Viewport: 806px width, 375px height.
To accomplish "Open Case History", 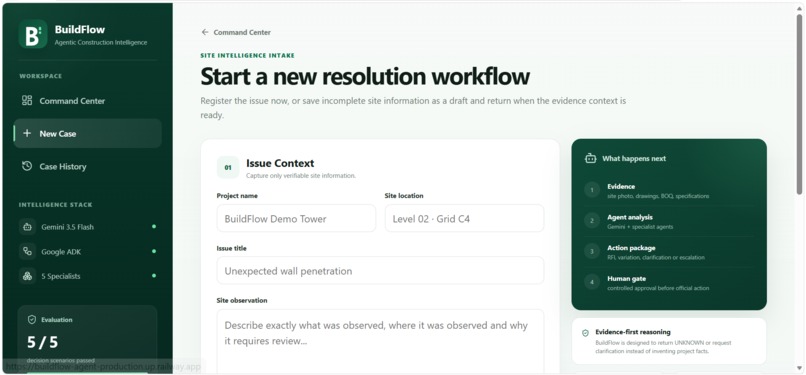I will 87,166.
